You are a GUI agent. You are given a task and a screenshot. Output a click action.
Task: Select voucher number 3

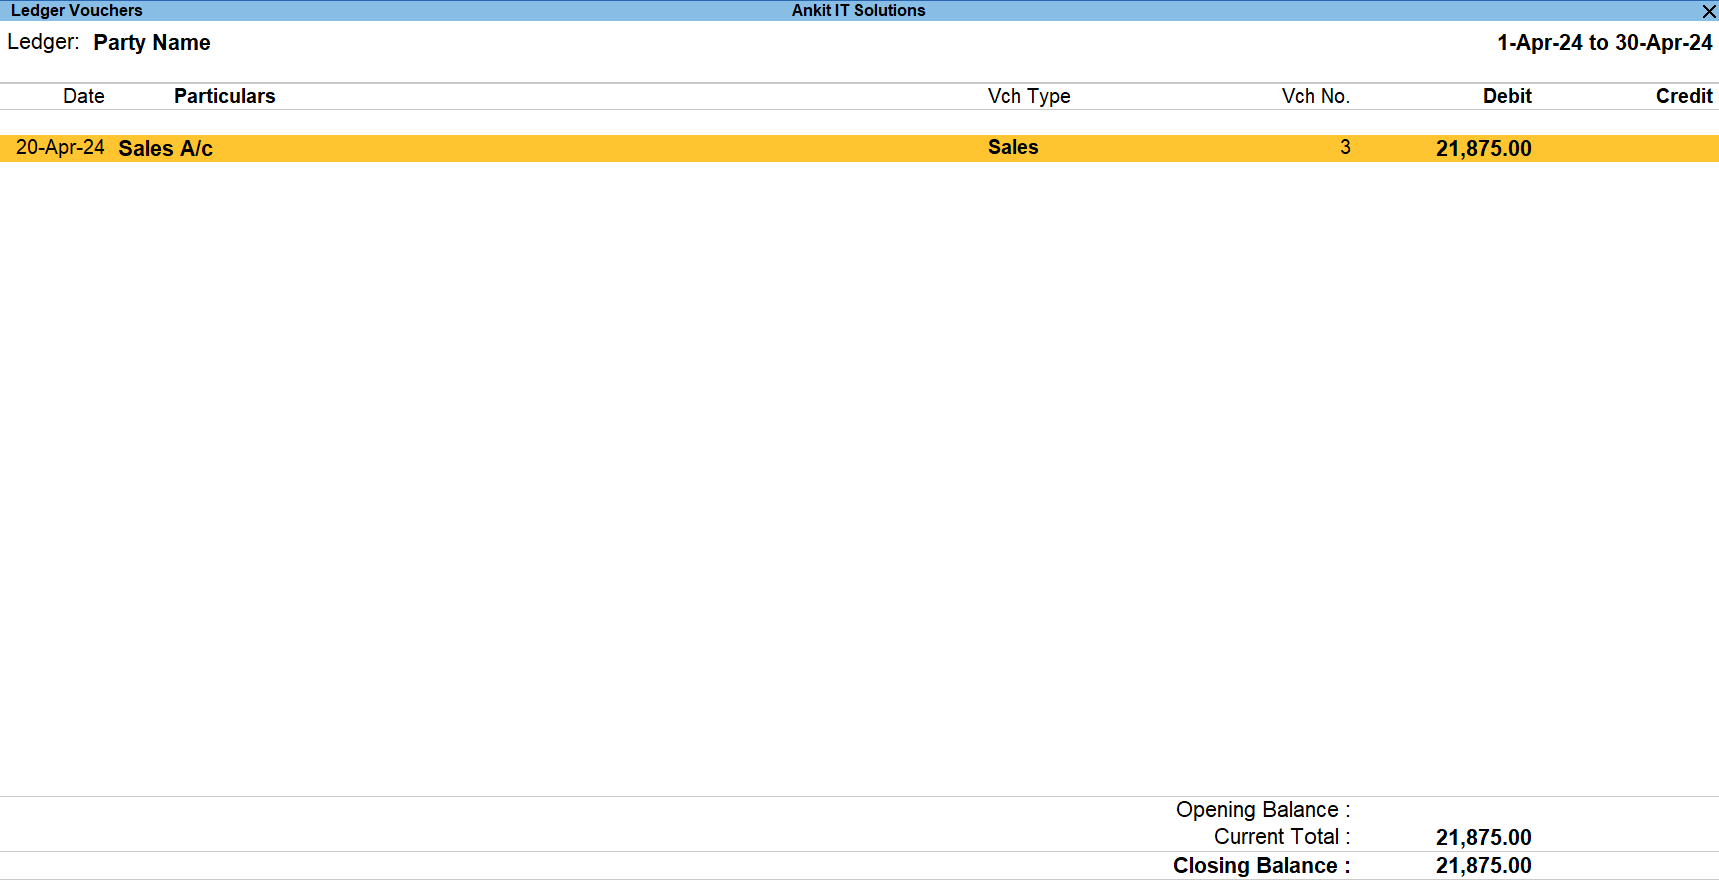(1345, 147)
